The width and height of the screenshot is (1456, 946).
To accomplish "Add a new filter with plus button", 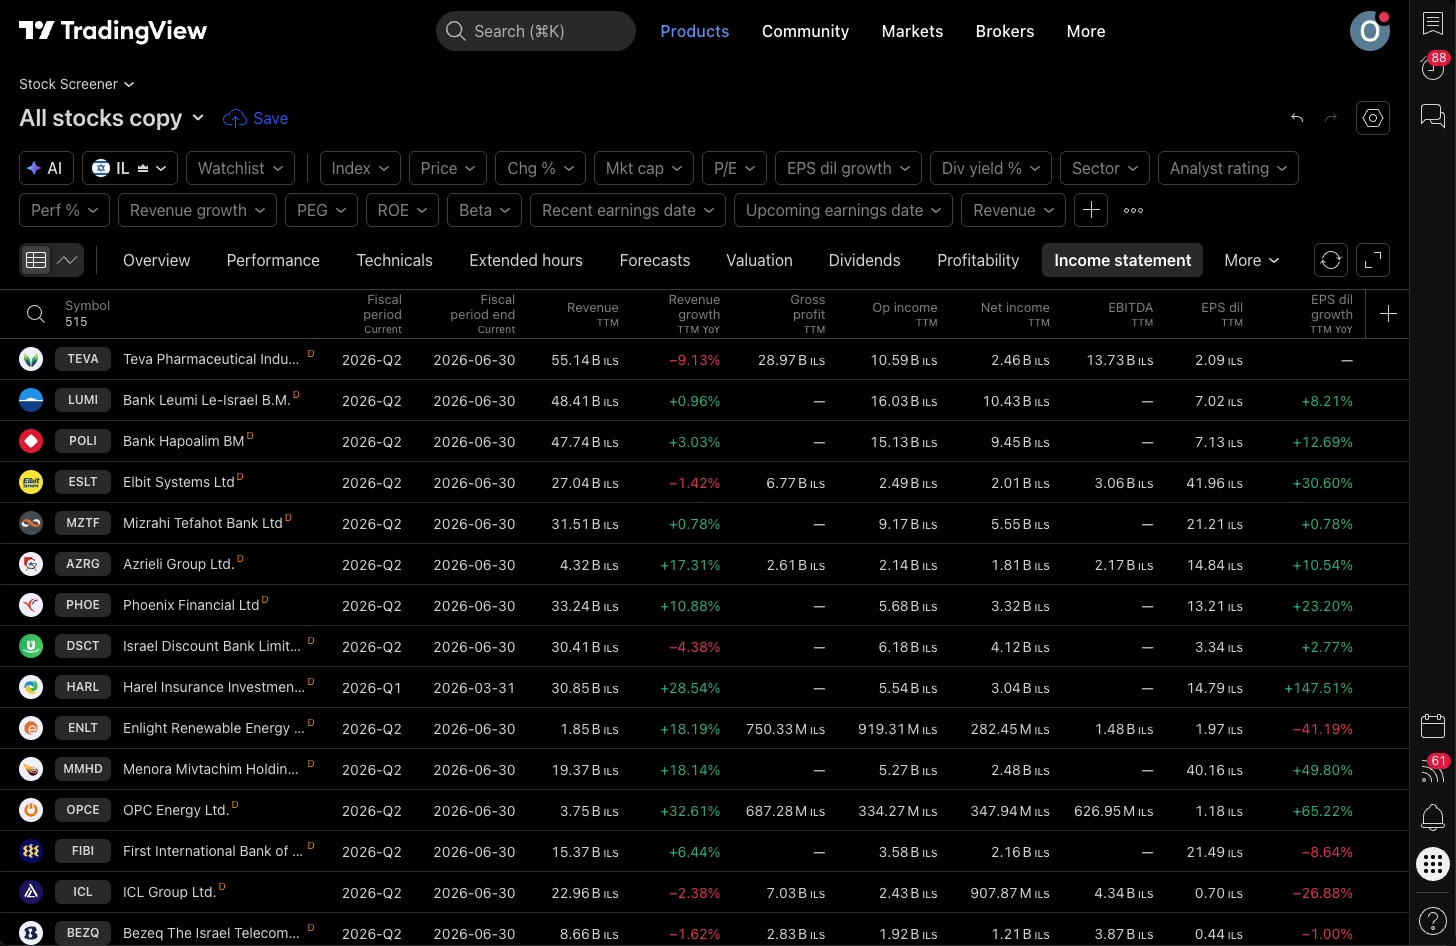I will [1091, 210].
